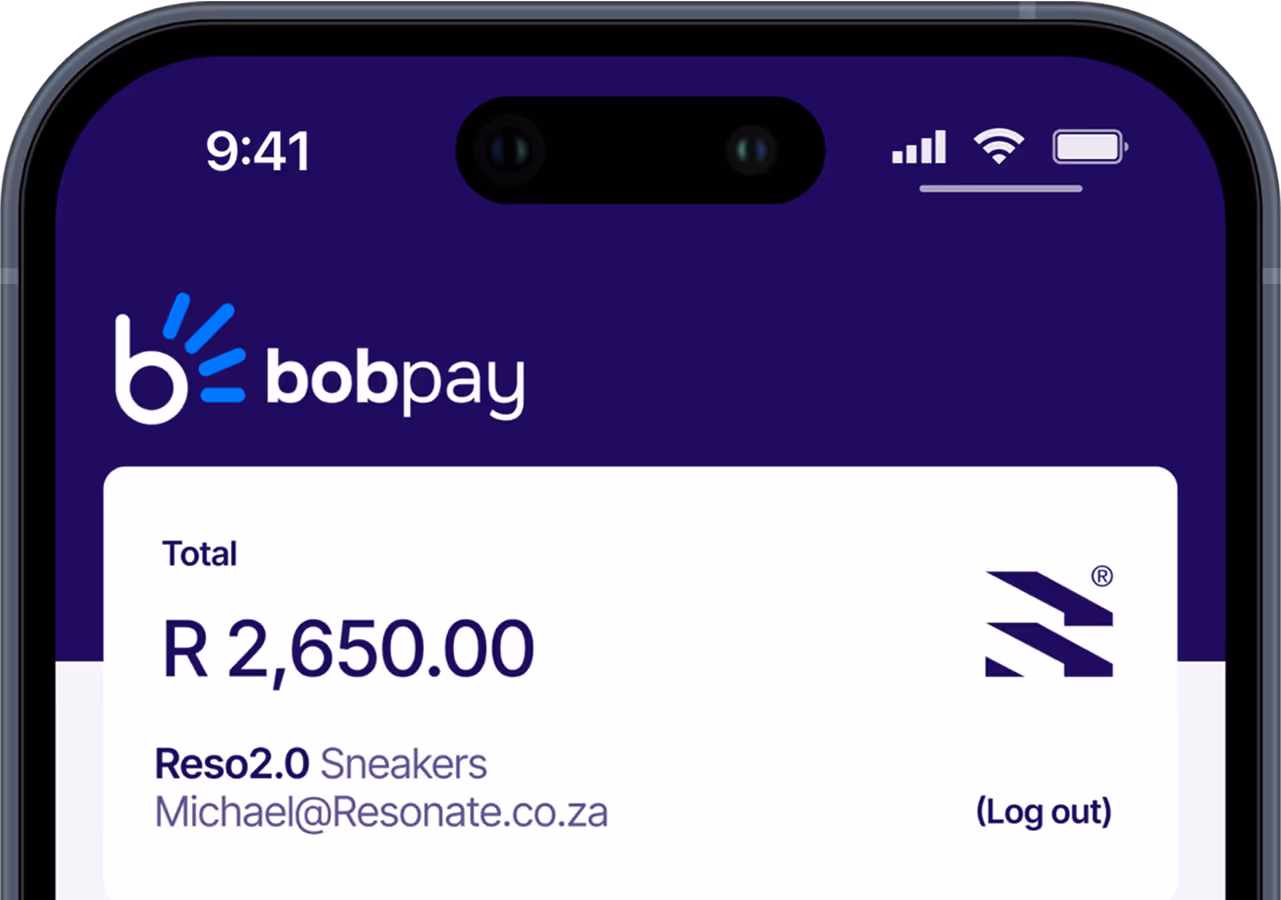The width and height of the screenshot is (1281, 900).
Task: Click the battery indicator icon
Action: click(1090, 148)
